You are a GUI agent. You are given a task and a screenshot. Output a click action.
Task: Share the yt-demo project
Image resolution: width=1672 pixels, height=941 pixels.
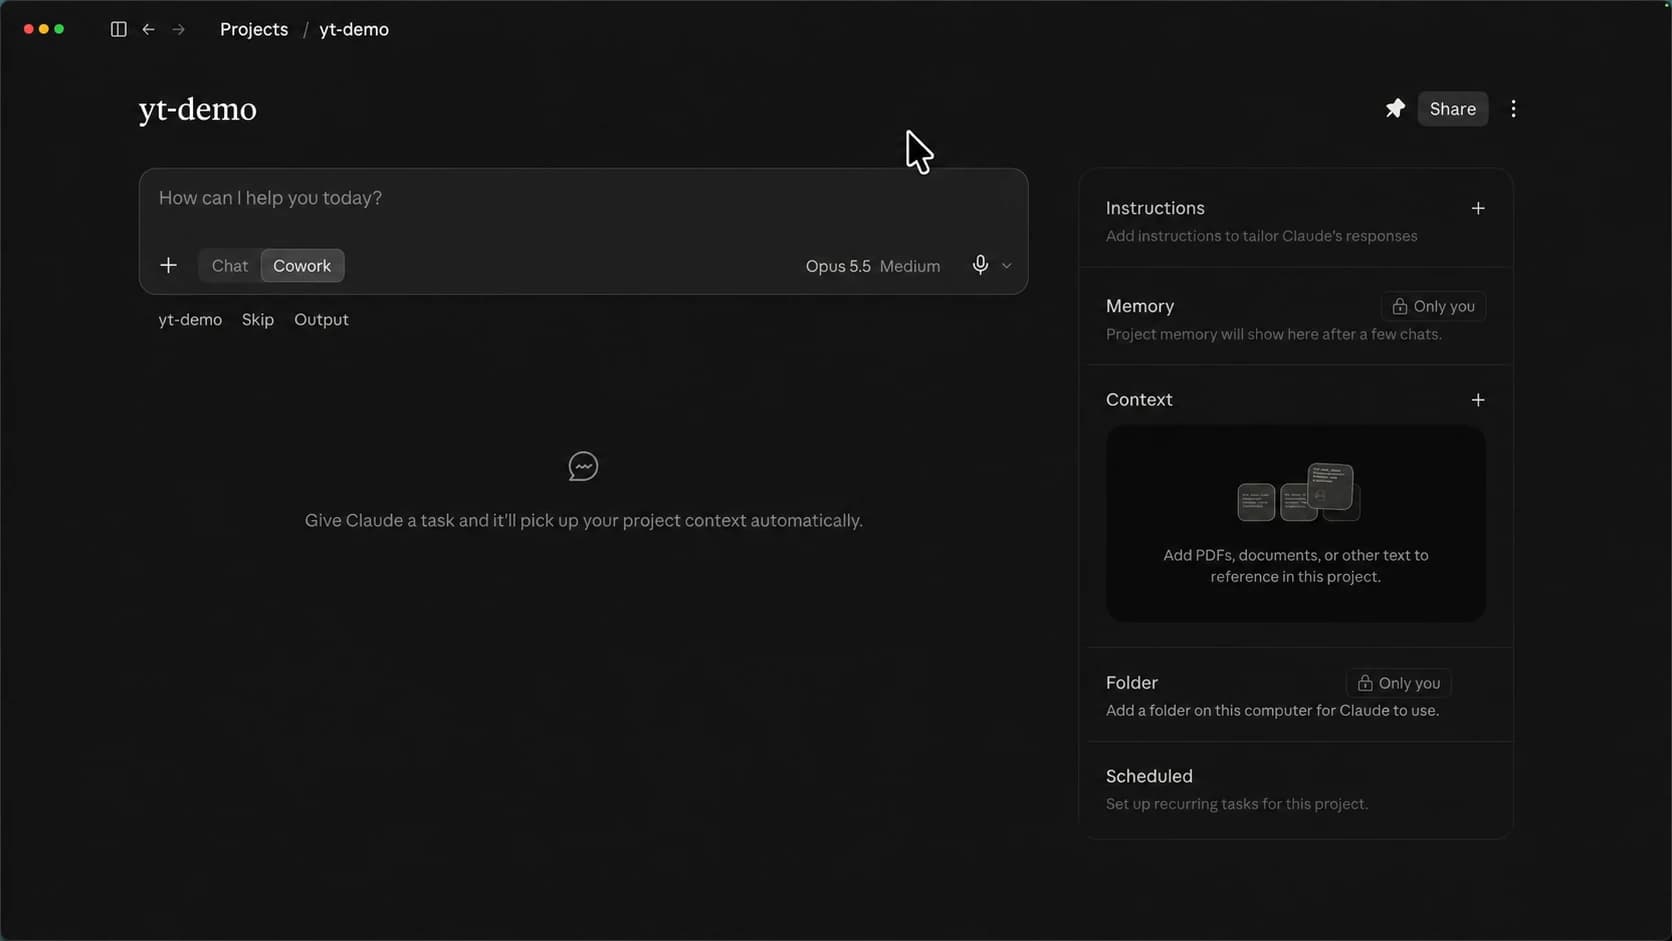(1452, 108)
